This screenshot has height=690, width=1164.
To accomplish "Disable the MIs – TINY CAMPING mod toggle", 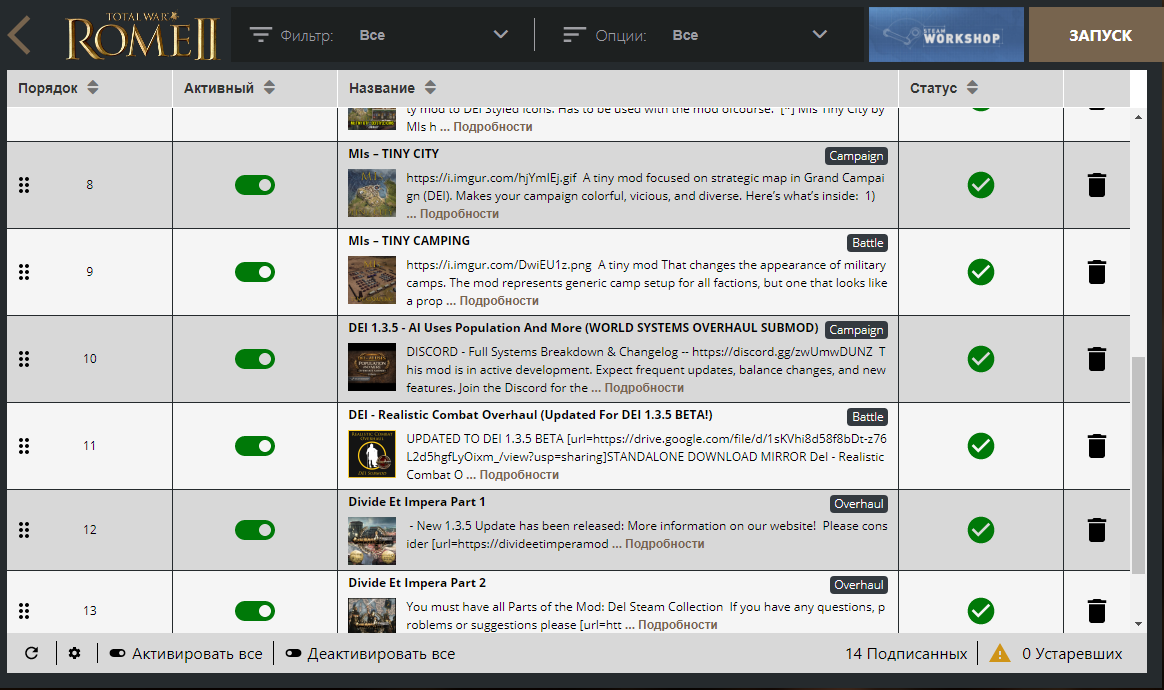I will point(255,272).
